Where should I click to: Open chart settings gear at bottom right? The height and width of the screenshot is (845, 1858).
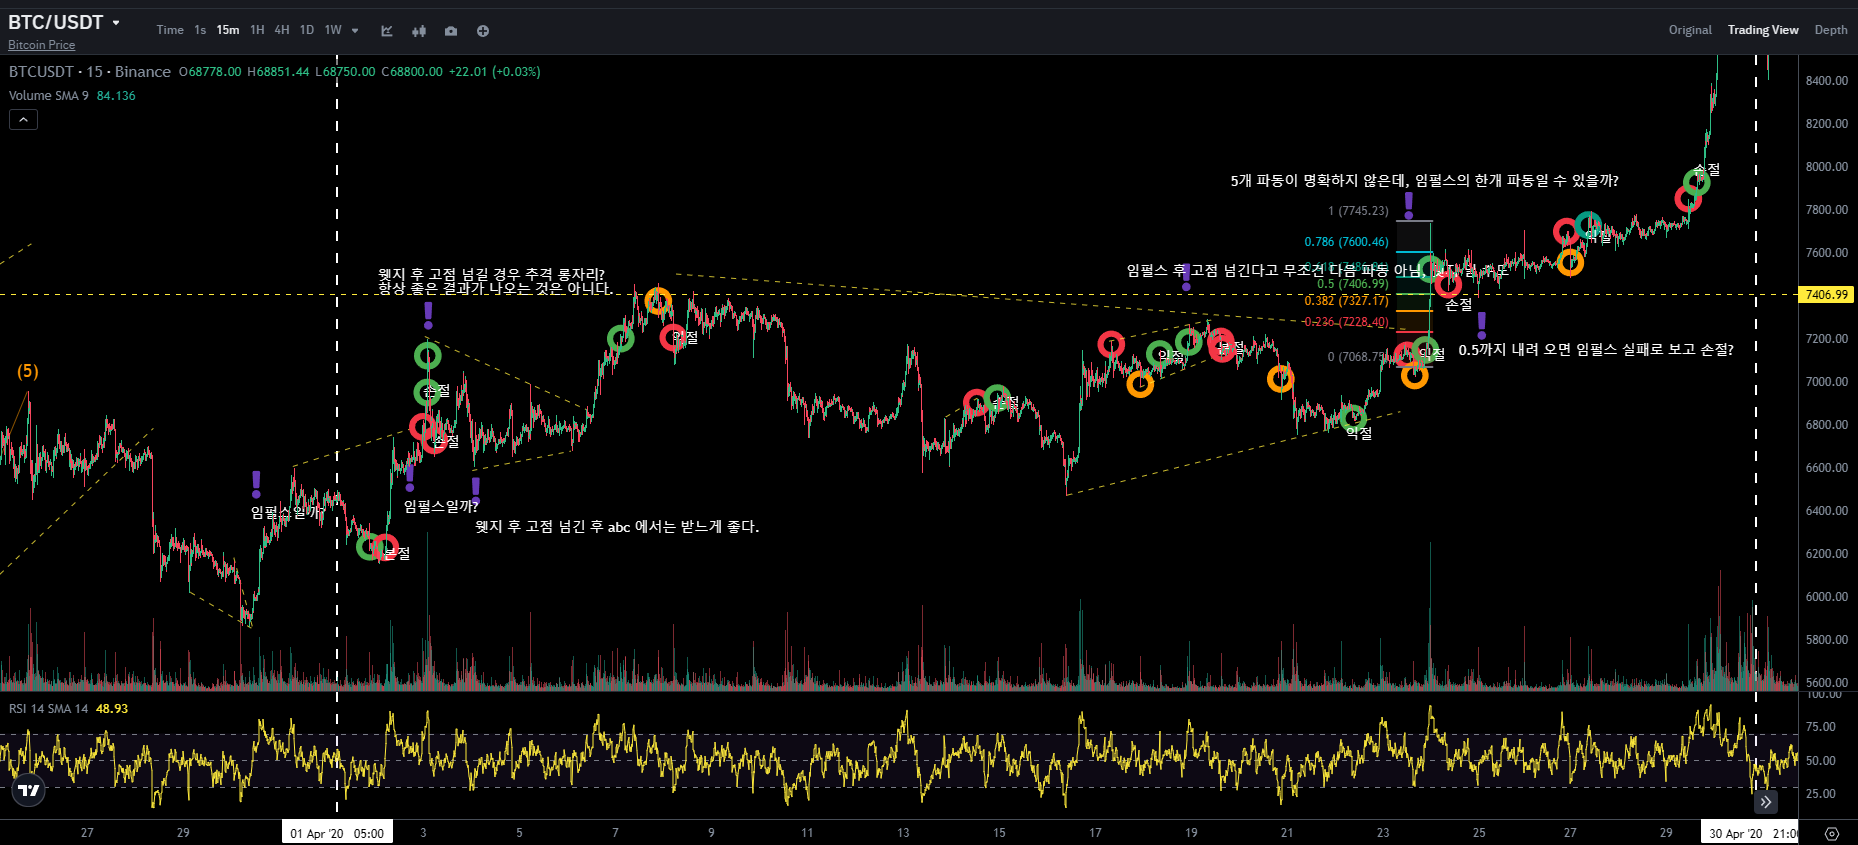1832,833
